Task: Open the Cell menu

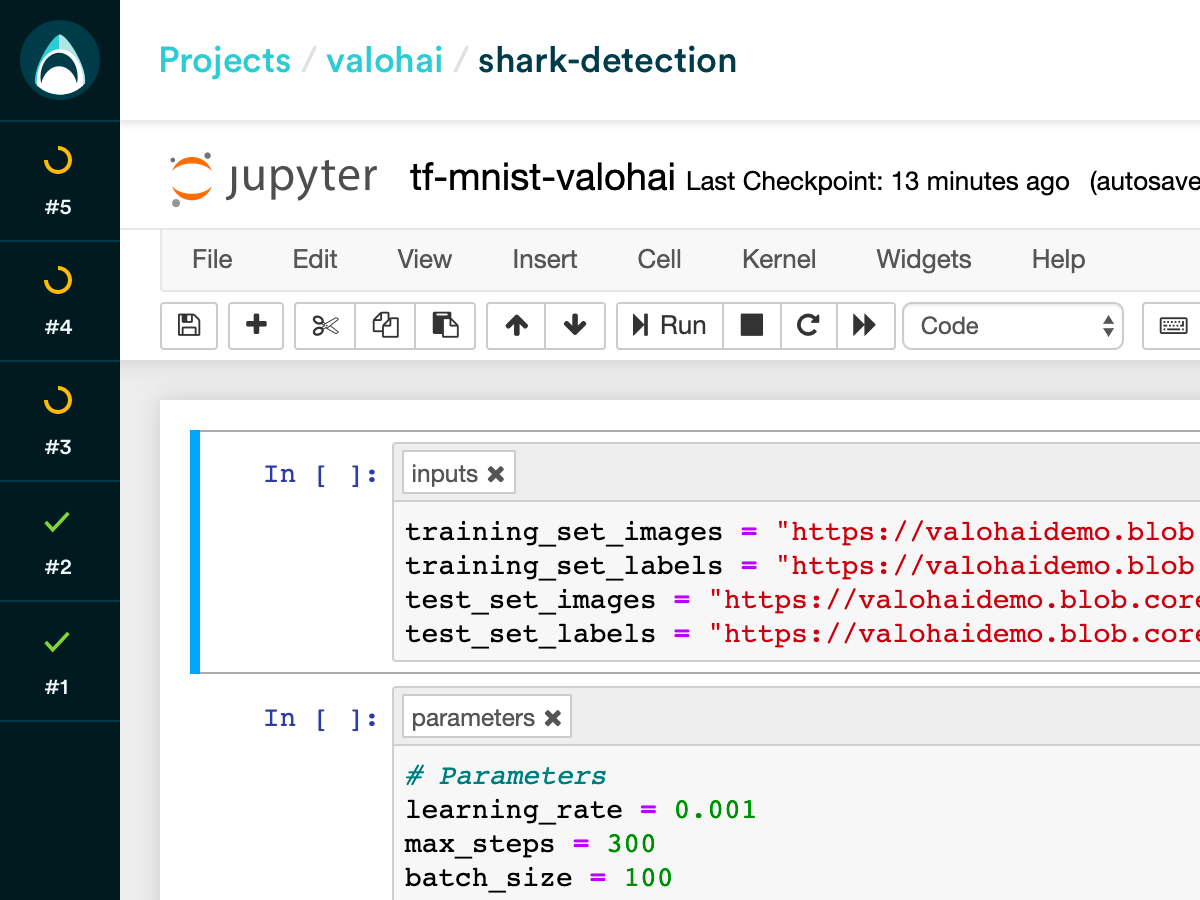Action: pyautogui.click(x=659, y=259)
